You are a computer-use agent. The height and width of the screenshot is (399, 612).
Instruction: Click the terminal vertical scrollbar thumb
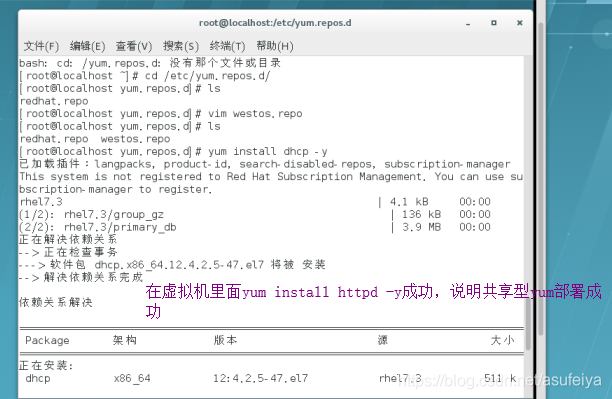tap(528, 325)
